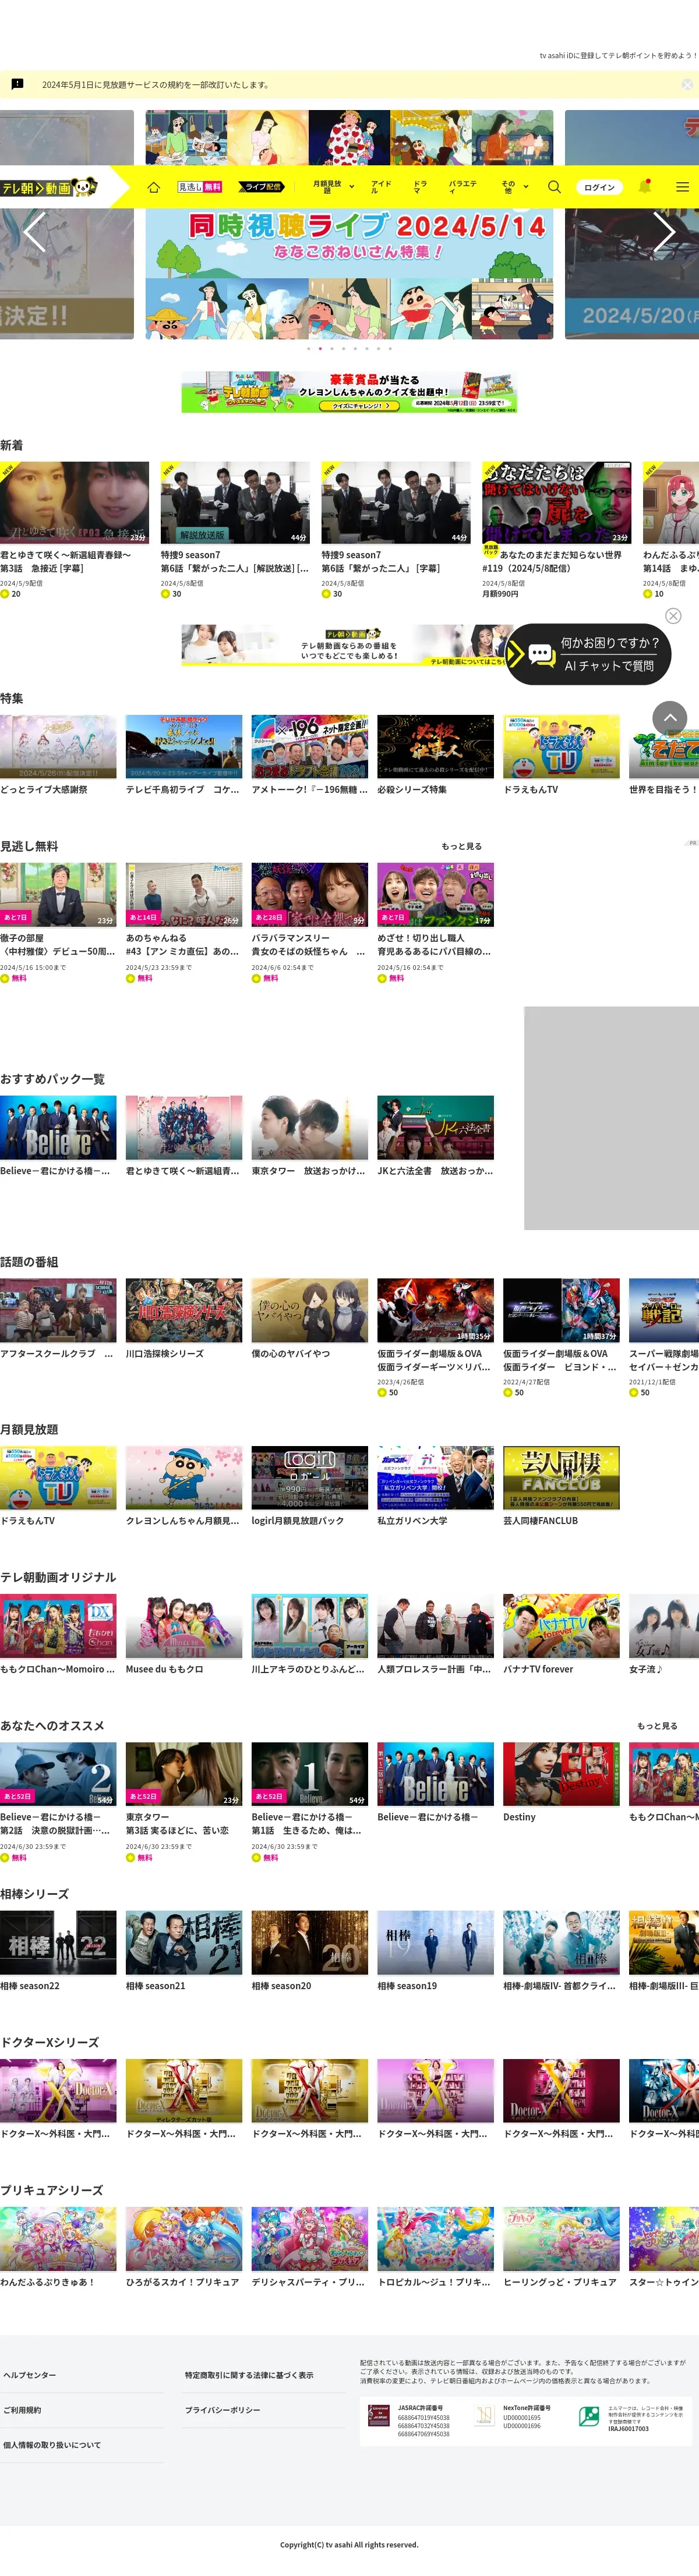Click the テレ朝動画 panda logo

pyautogui.click(x=50, y=187)
